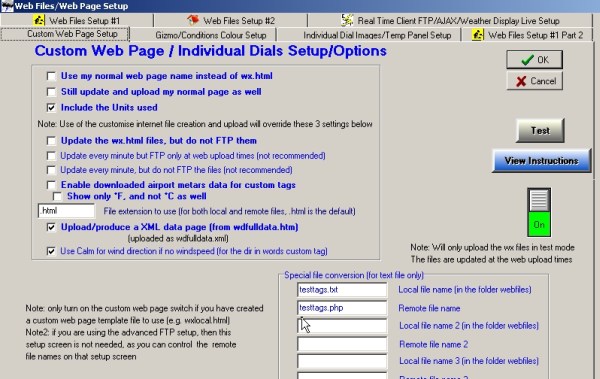The width and height of the screenshot is (600, 379).
Task: Click the testtags.php remote file name field
Action: [342, 308]
